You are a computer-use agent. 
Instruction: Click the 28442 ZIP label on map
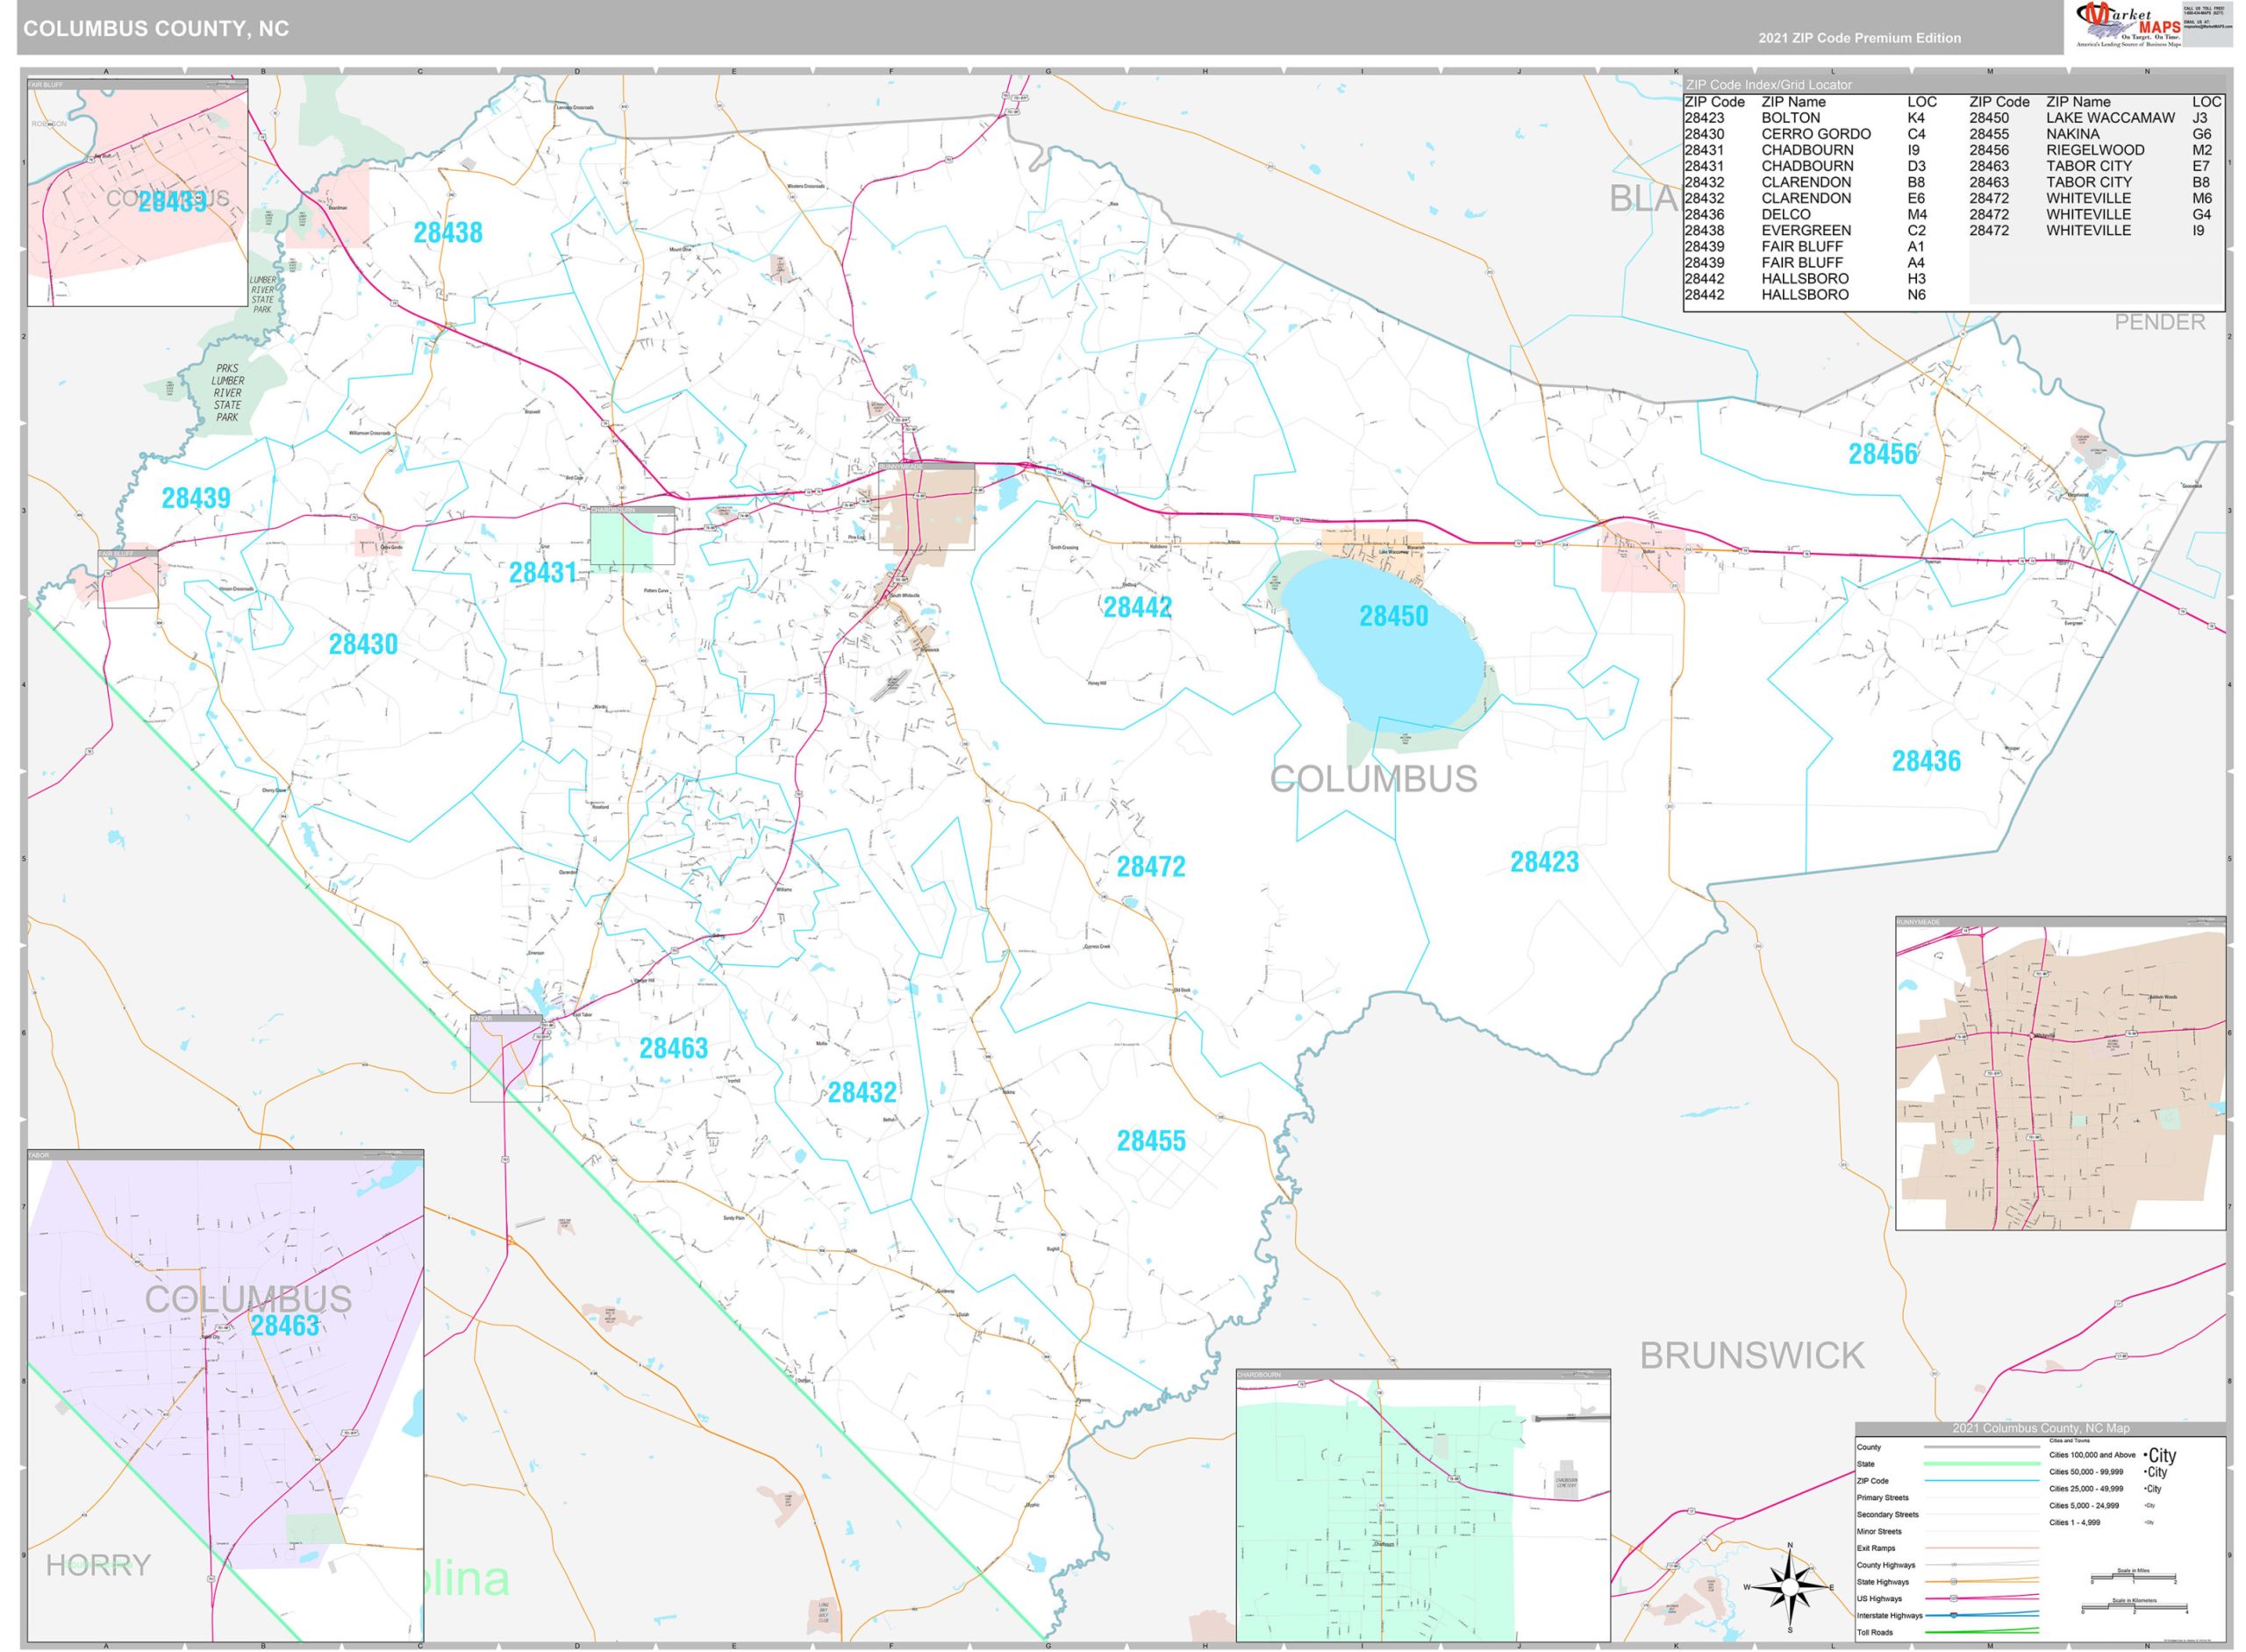point(1137,607)
